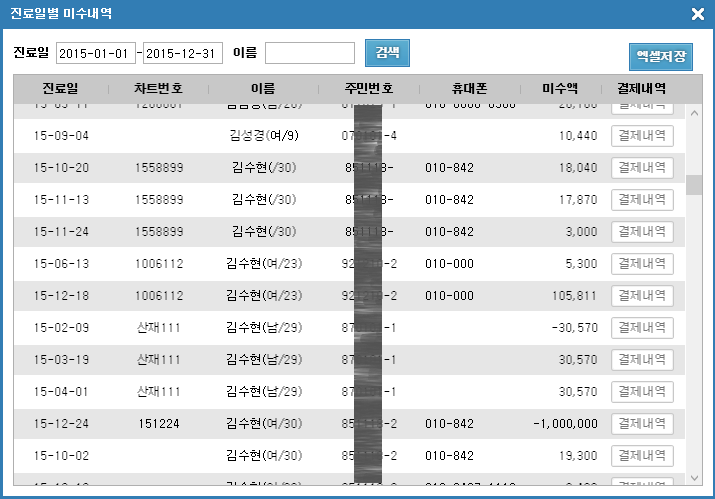Sort by the 진료일 column header
Viewport: 715px width, 499px height.
61,88
